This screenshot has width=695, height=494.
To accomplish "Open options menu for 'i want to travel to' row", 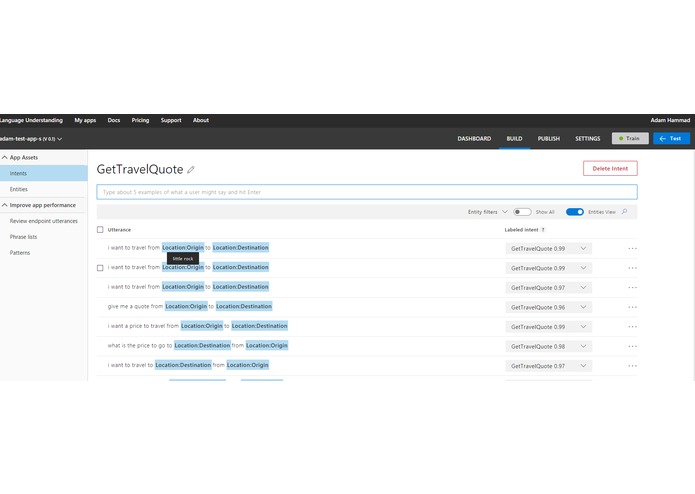I will pyautogui.click(x=633, y=366).
